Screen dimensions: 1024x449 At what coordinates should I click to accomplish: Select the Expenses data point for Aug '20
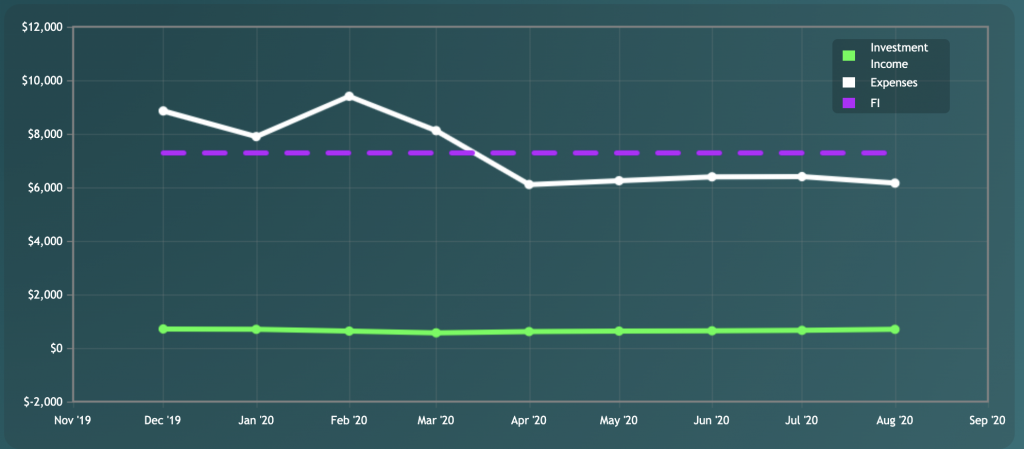tap(895, 183)
